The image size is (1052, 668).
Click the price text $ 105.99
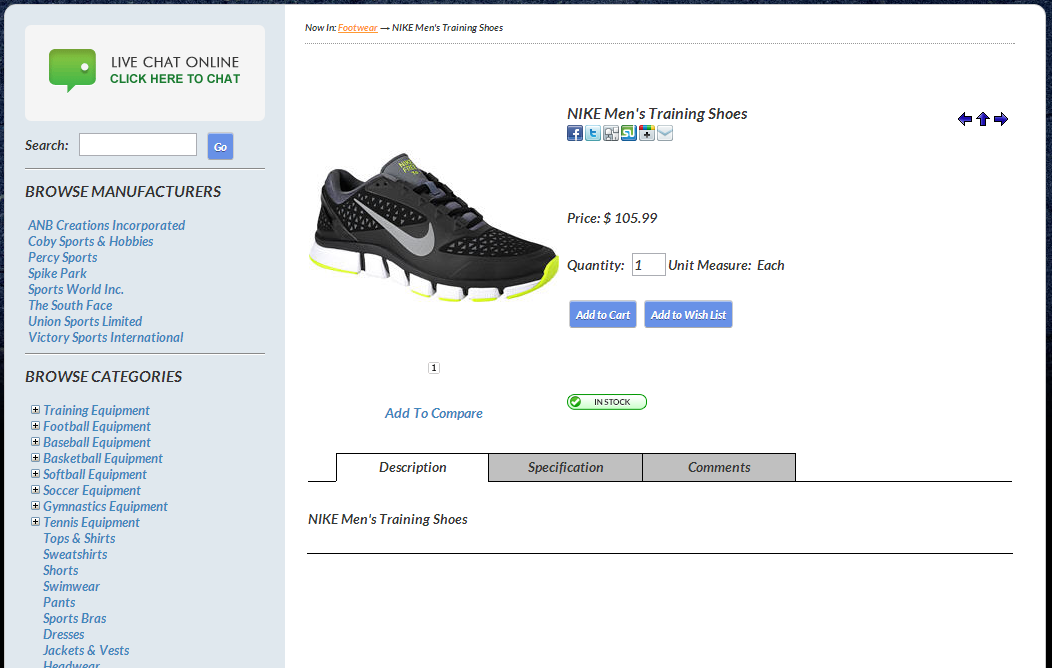pyautogui.click(x=631, y=218)
